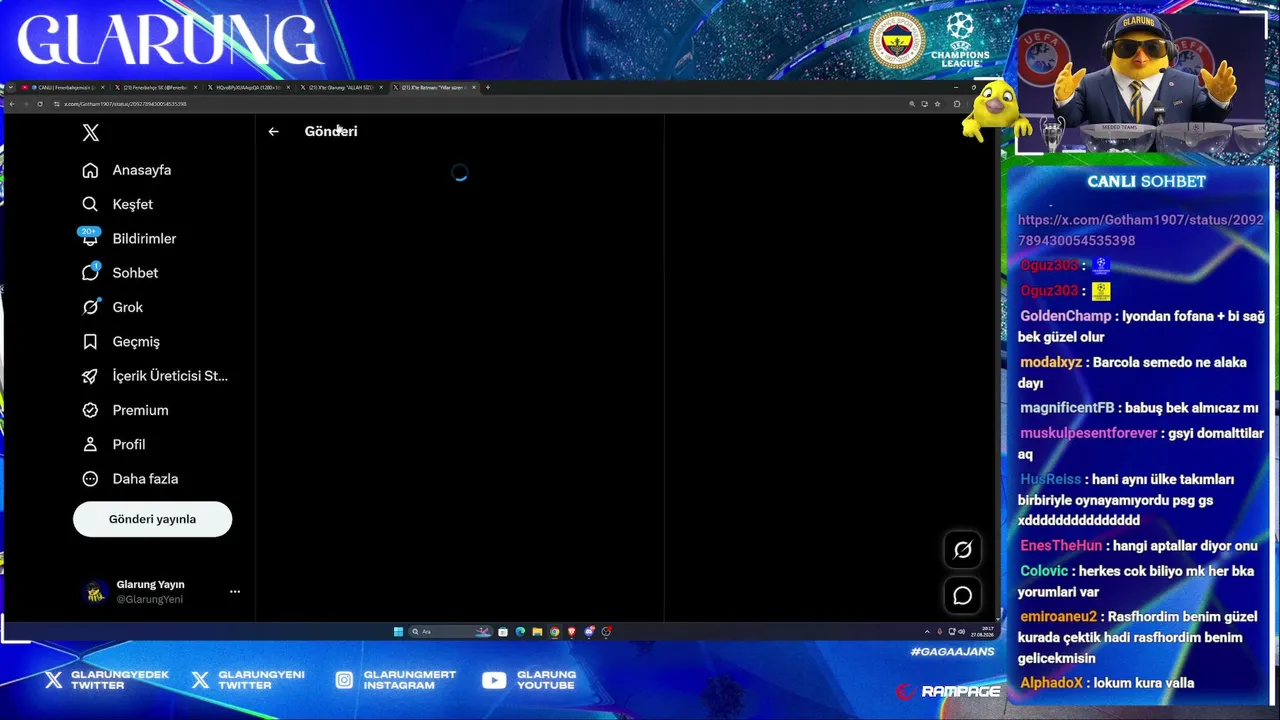Click the taskbar Ara search box
Image resolution: width=1280 pixels, height=720 pixels.
[x=451, y=632]
